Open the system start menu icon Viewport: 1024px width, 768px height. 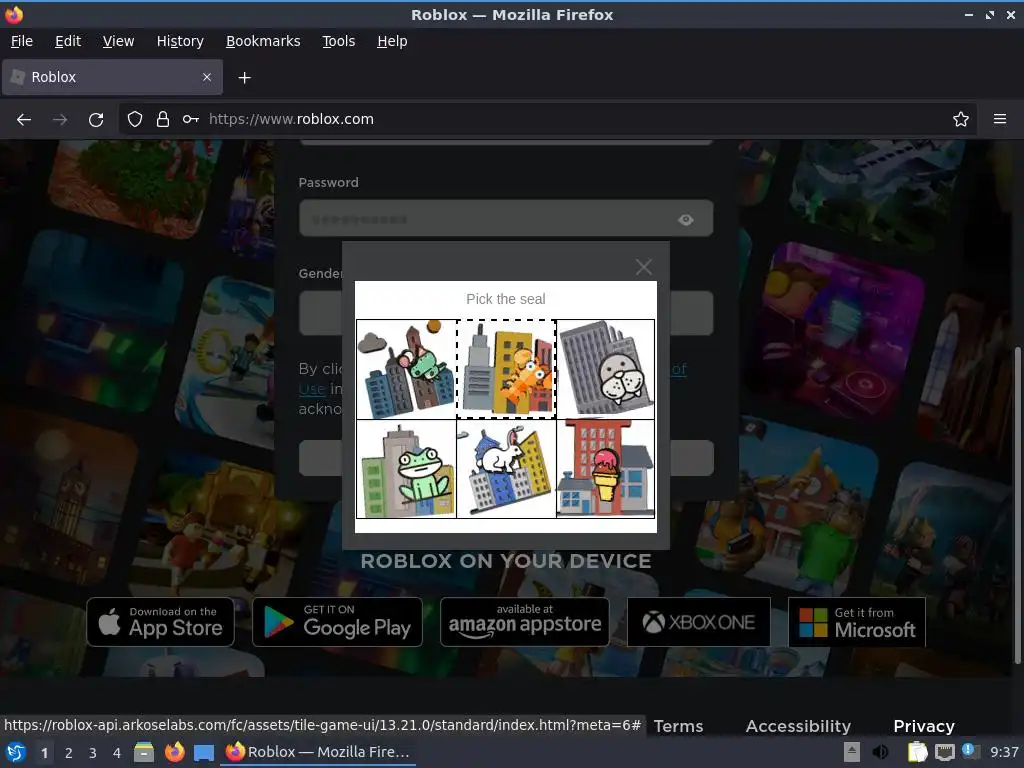point(16,752)
